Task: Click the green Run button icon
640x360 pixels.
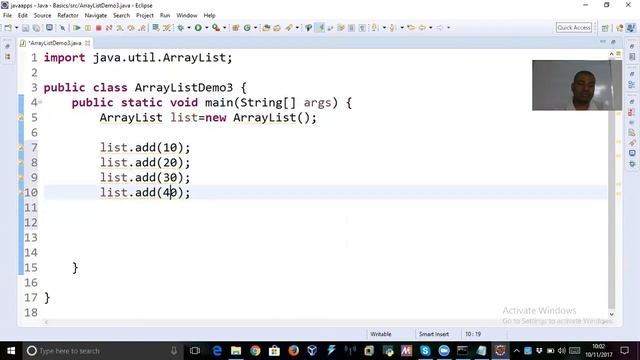Action: coord(198,28)
